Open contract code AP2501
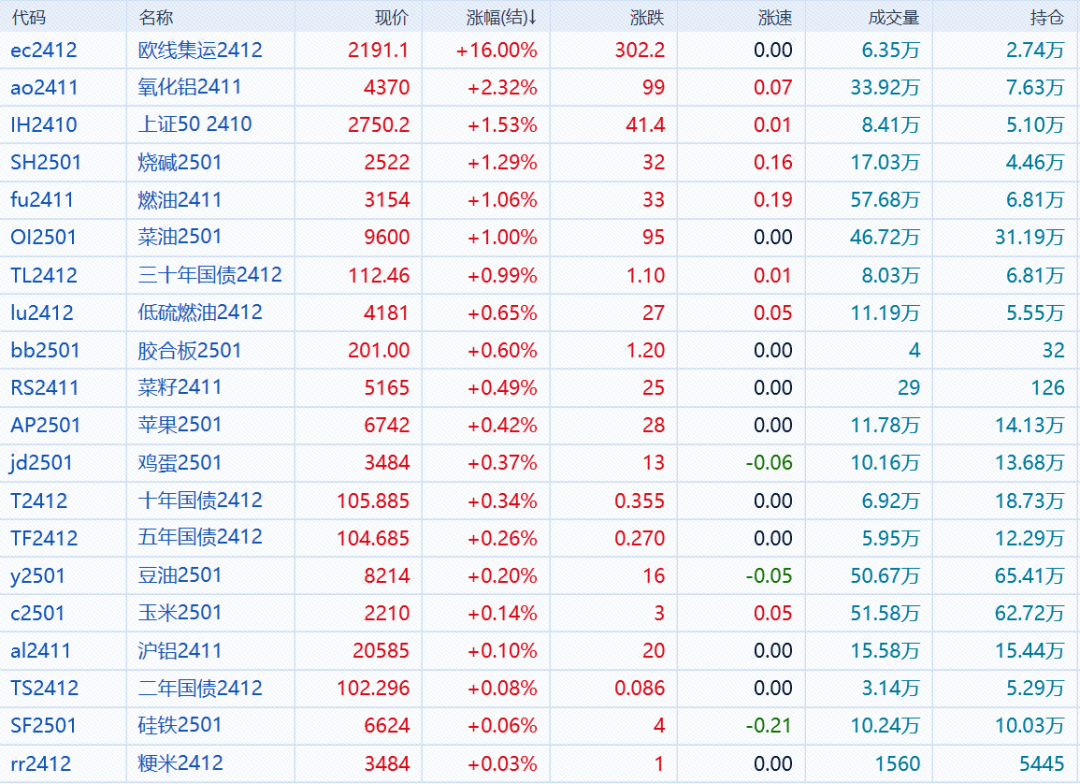 (45, 425)
